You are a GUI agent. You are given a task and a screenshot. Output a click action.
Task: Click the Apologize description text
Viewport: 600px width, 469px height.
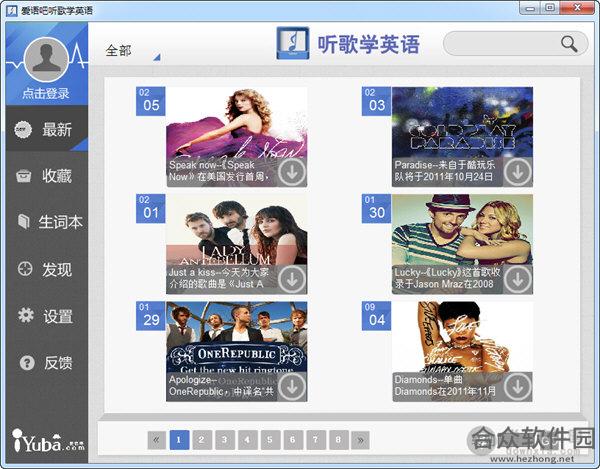point(222,386)
